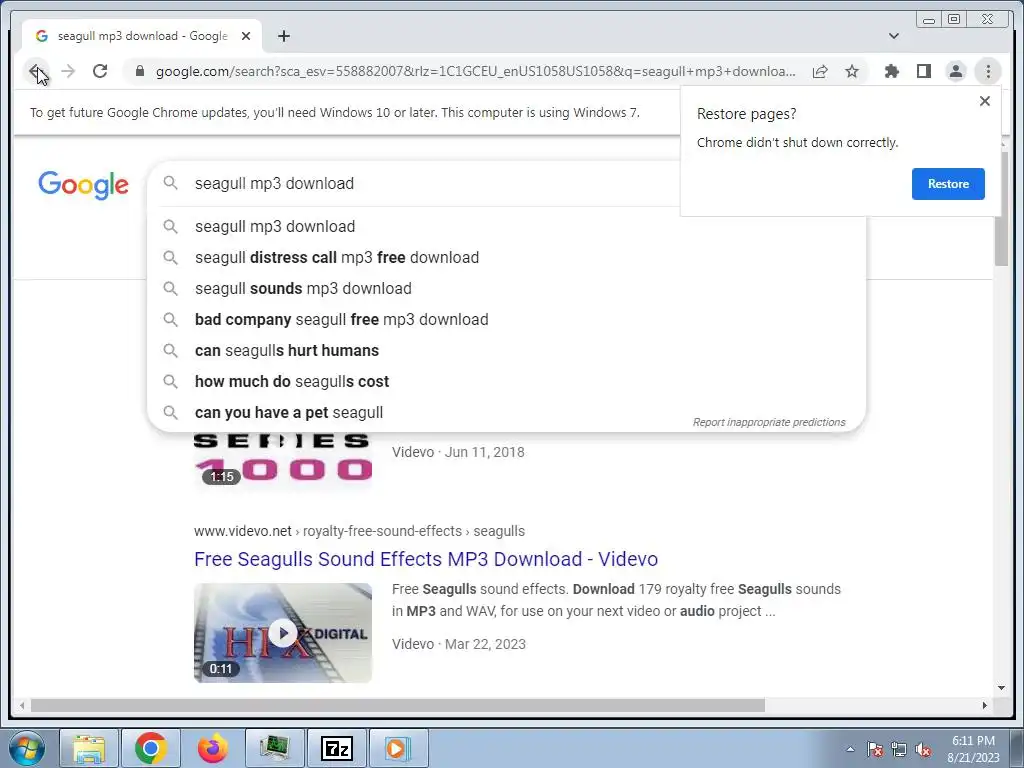Click the horizontal scrollbar right arrow
This screenshot has width=1024, height=768.
(x=985, y=706)
